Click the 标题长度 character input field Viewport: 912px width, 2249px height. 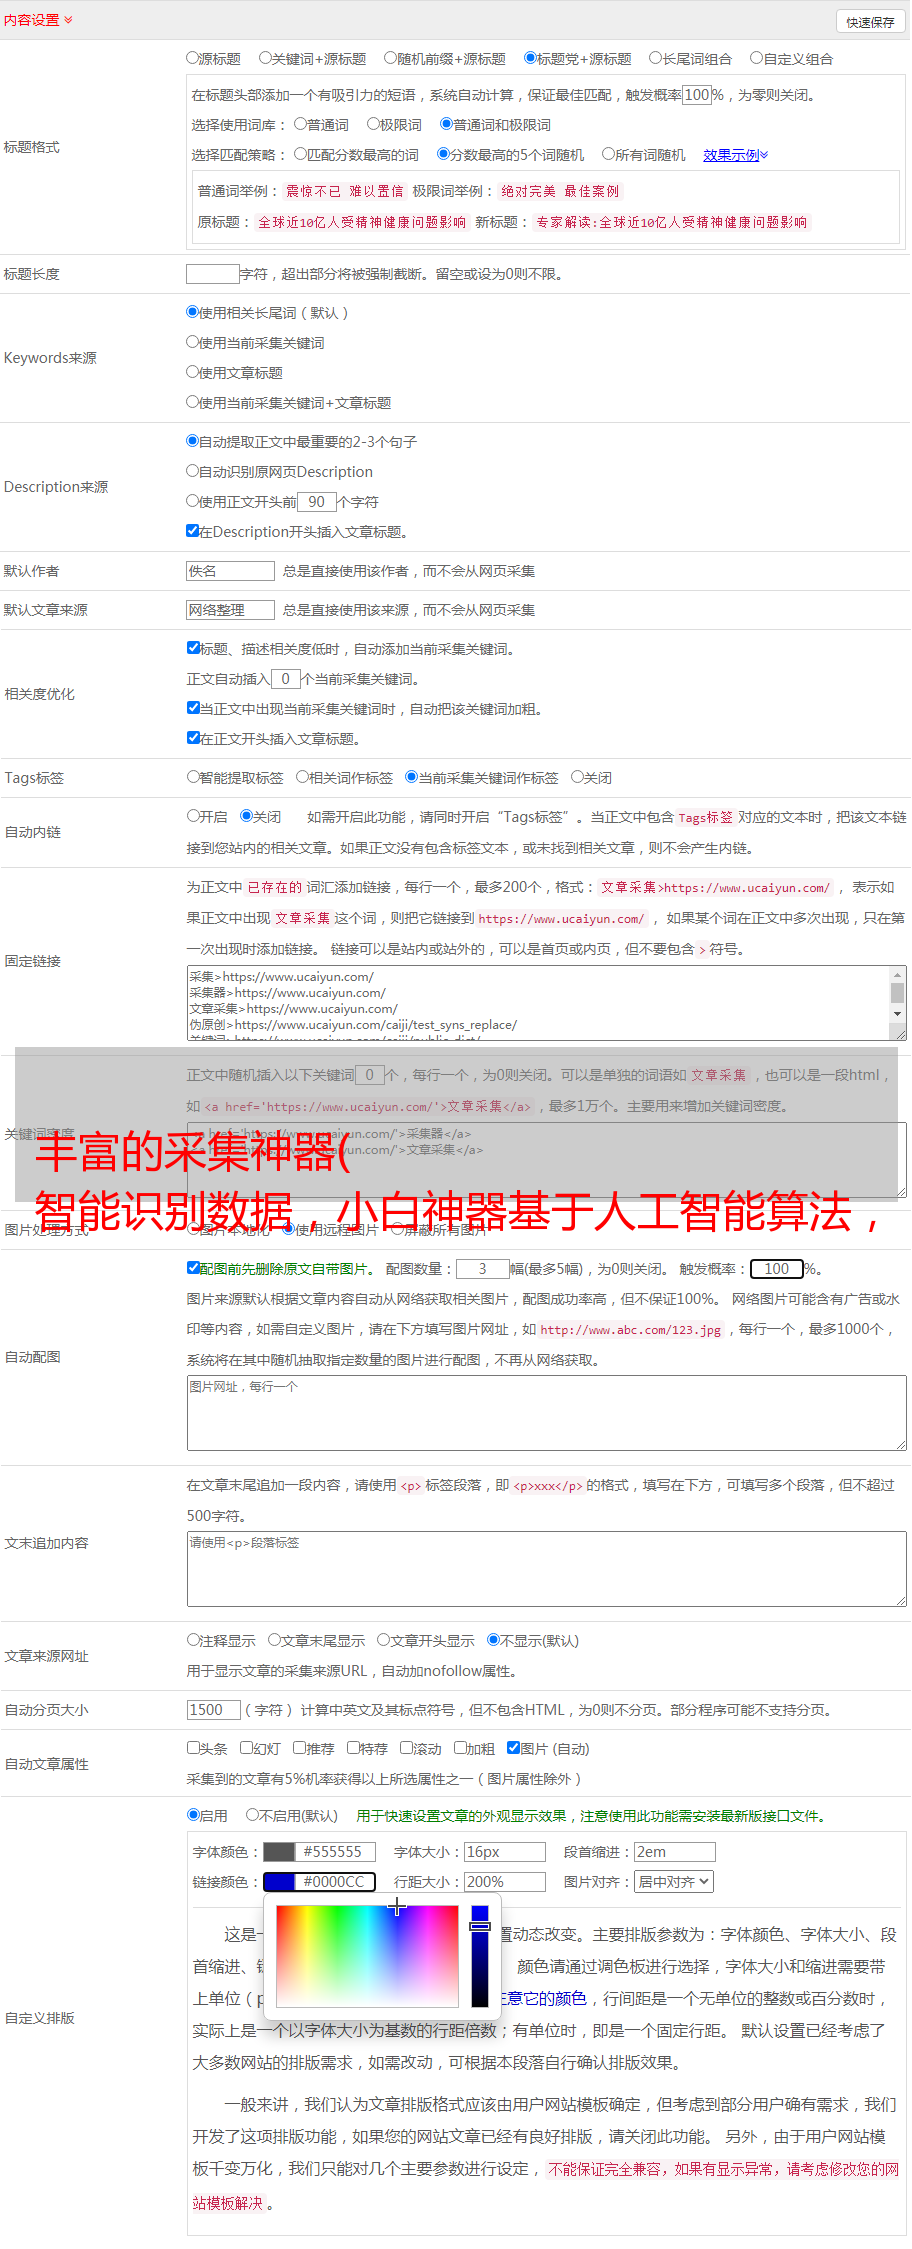213,274
